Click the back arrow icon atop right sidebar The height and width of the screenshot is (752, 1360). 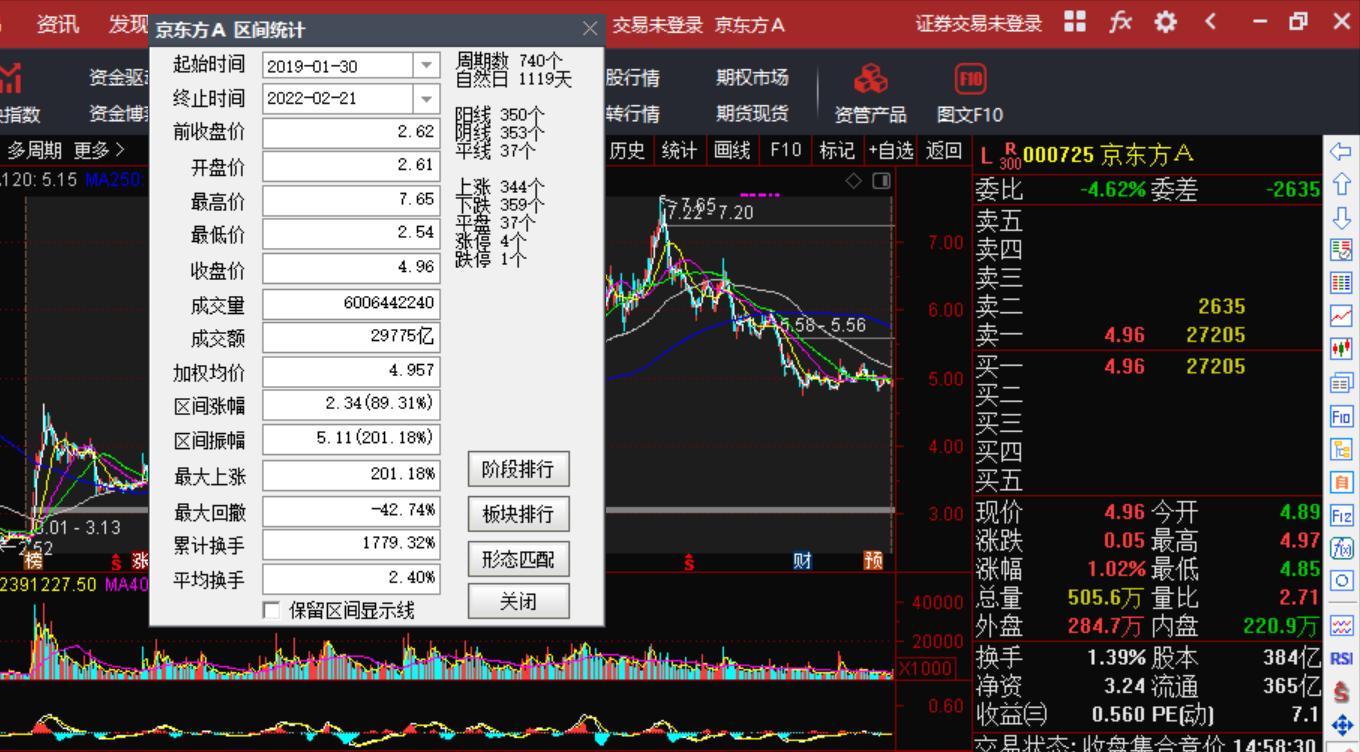(1340, 151)
